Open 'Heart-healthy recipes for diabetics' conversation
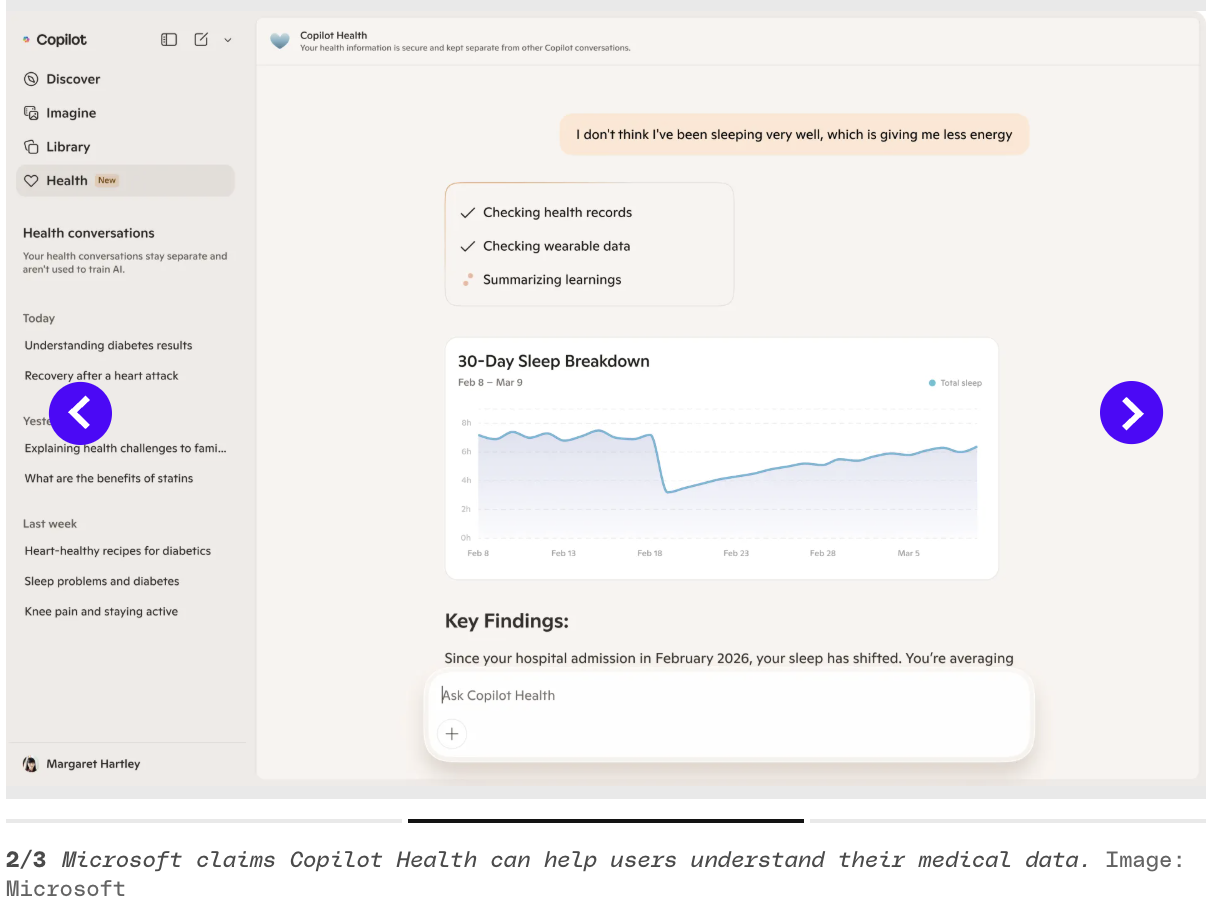This screenshot has height=906, width=1210. point(118,551)
